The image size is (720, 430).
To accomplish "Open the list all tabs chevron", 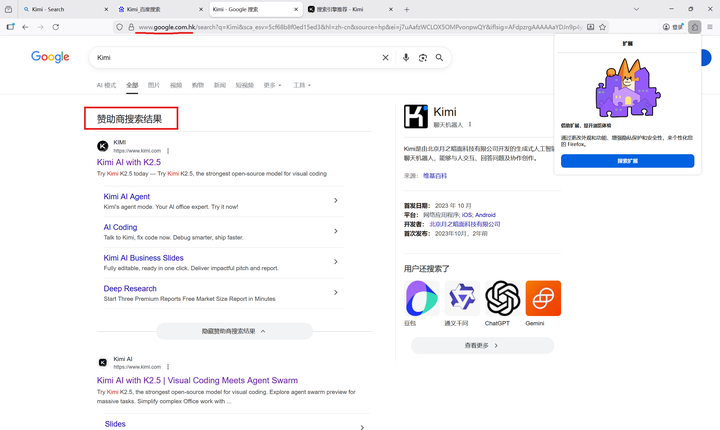I will 636,9.
